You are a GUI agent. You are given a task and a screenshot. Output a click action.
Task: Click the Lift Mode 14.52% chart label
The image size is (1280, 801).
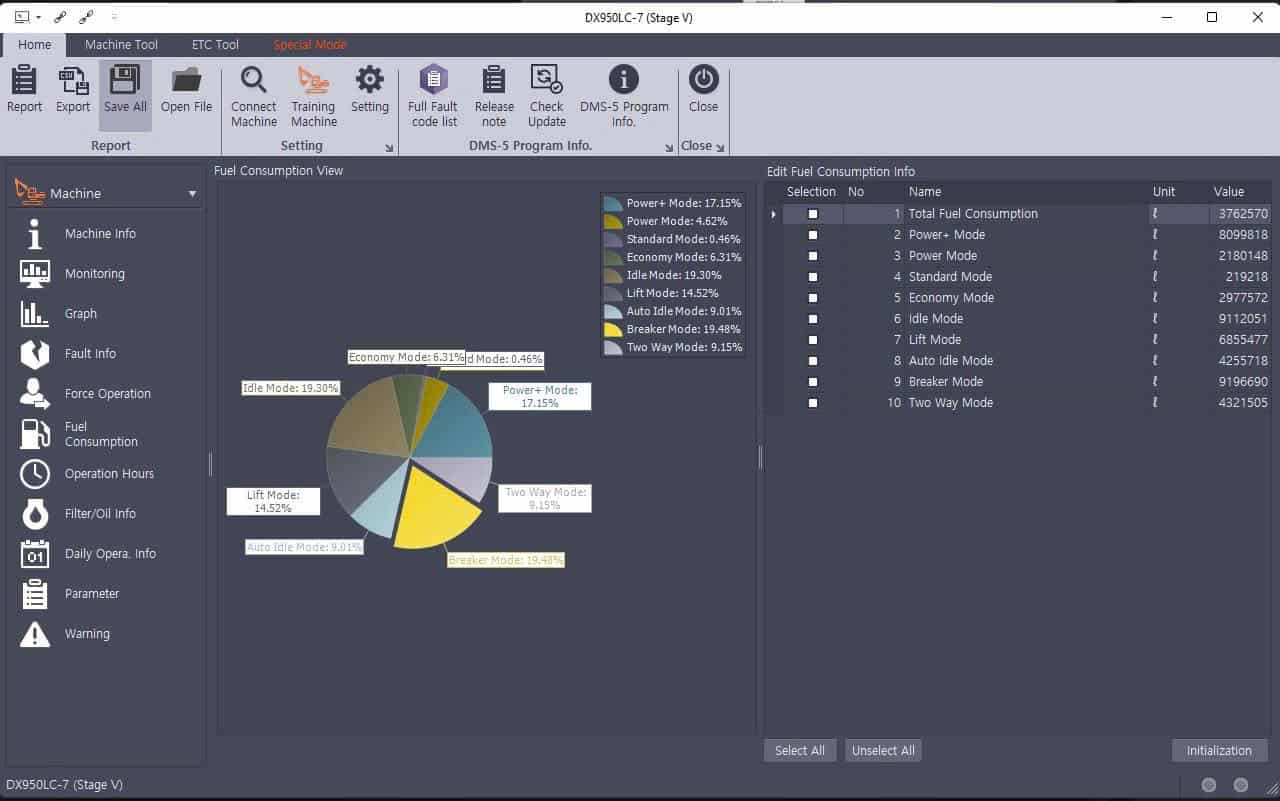coord(273,502)
